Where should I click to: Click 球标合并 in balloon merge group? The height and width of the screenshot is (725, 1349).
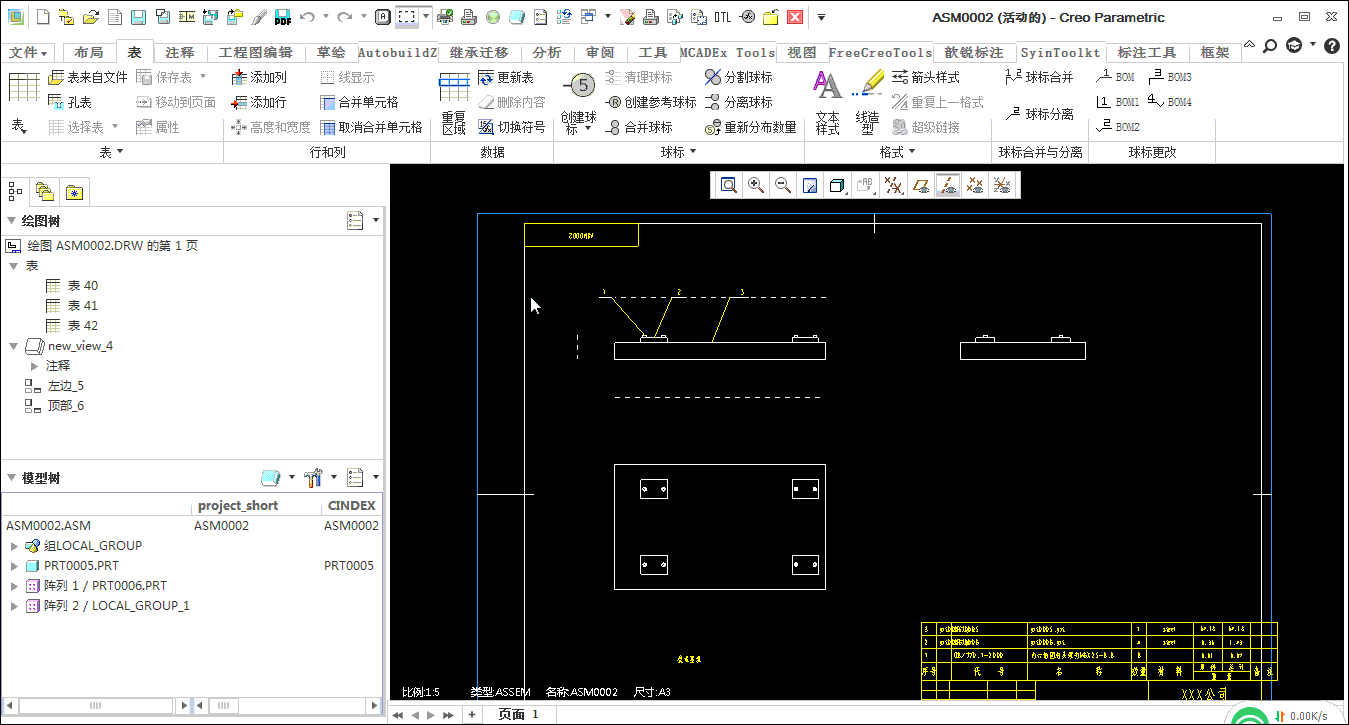[1040, 77]
